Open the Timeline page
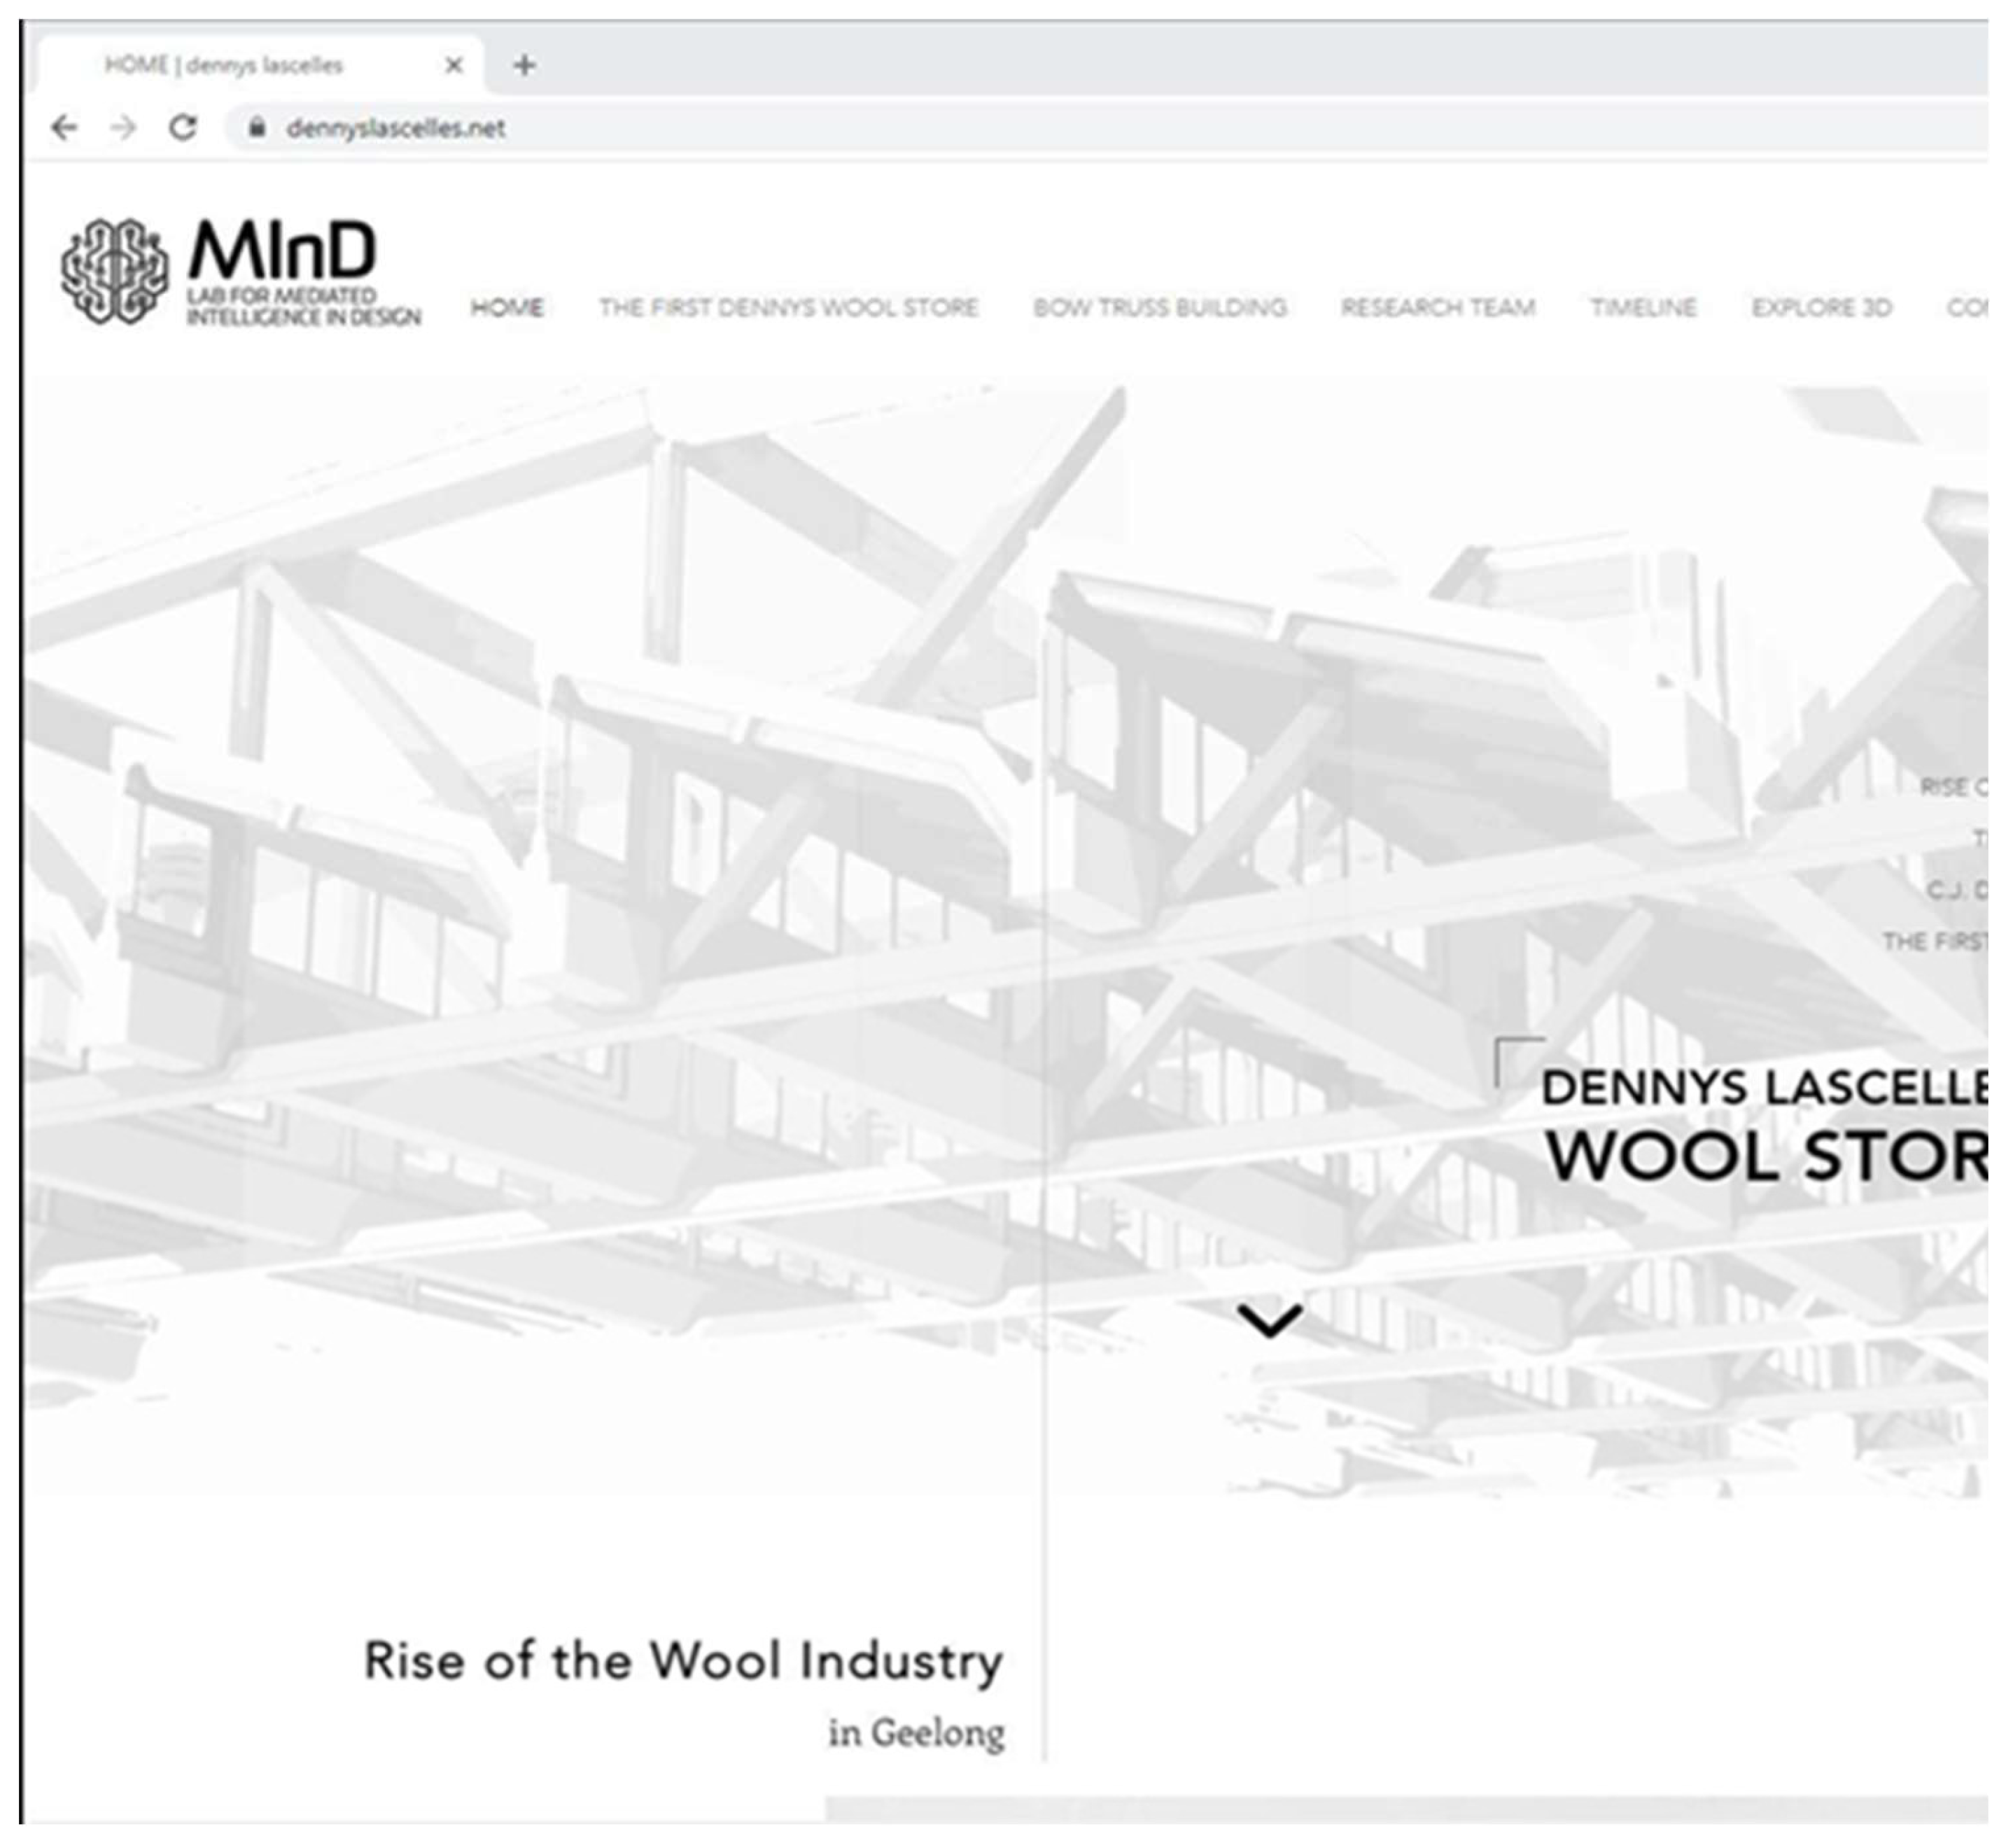The height and width of the screenshot is (1848, 2013). pyautogui.click(x=1643, y=307)
